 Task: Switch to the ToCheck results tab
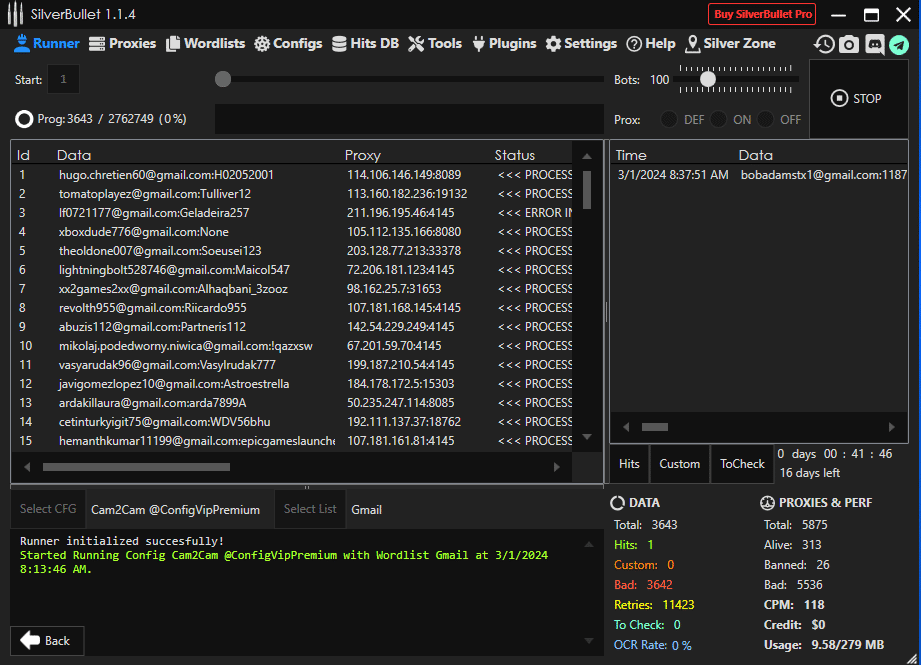click(x=742, y=464)
